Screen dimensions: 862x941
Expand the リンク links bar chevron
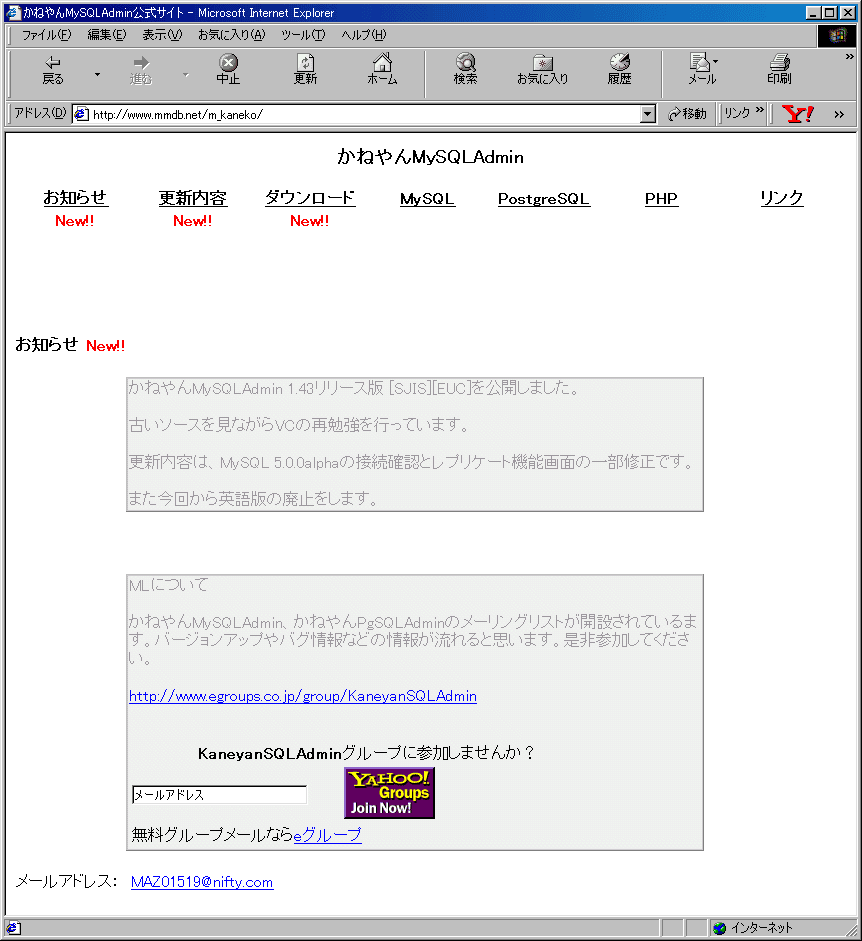tap(760, 110)
